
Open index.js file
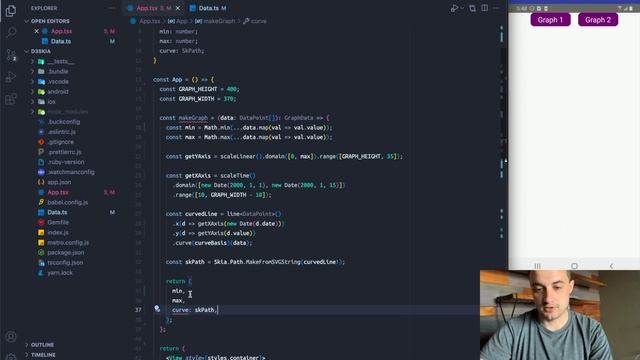(x=58, y=232)
